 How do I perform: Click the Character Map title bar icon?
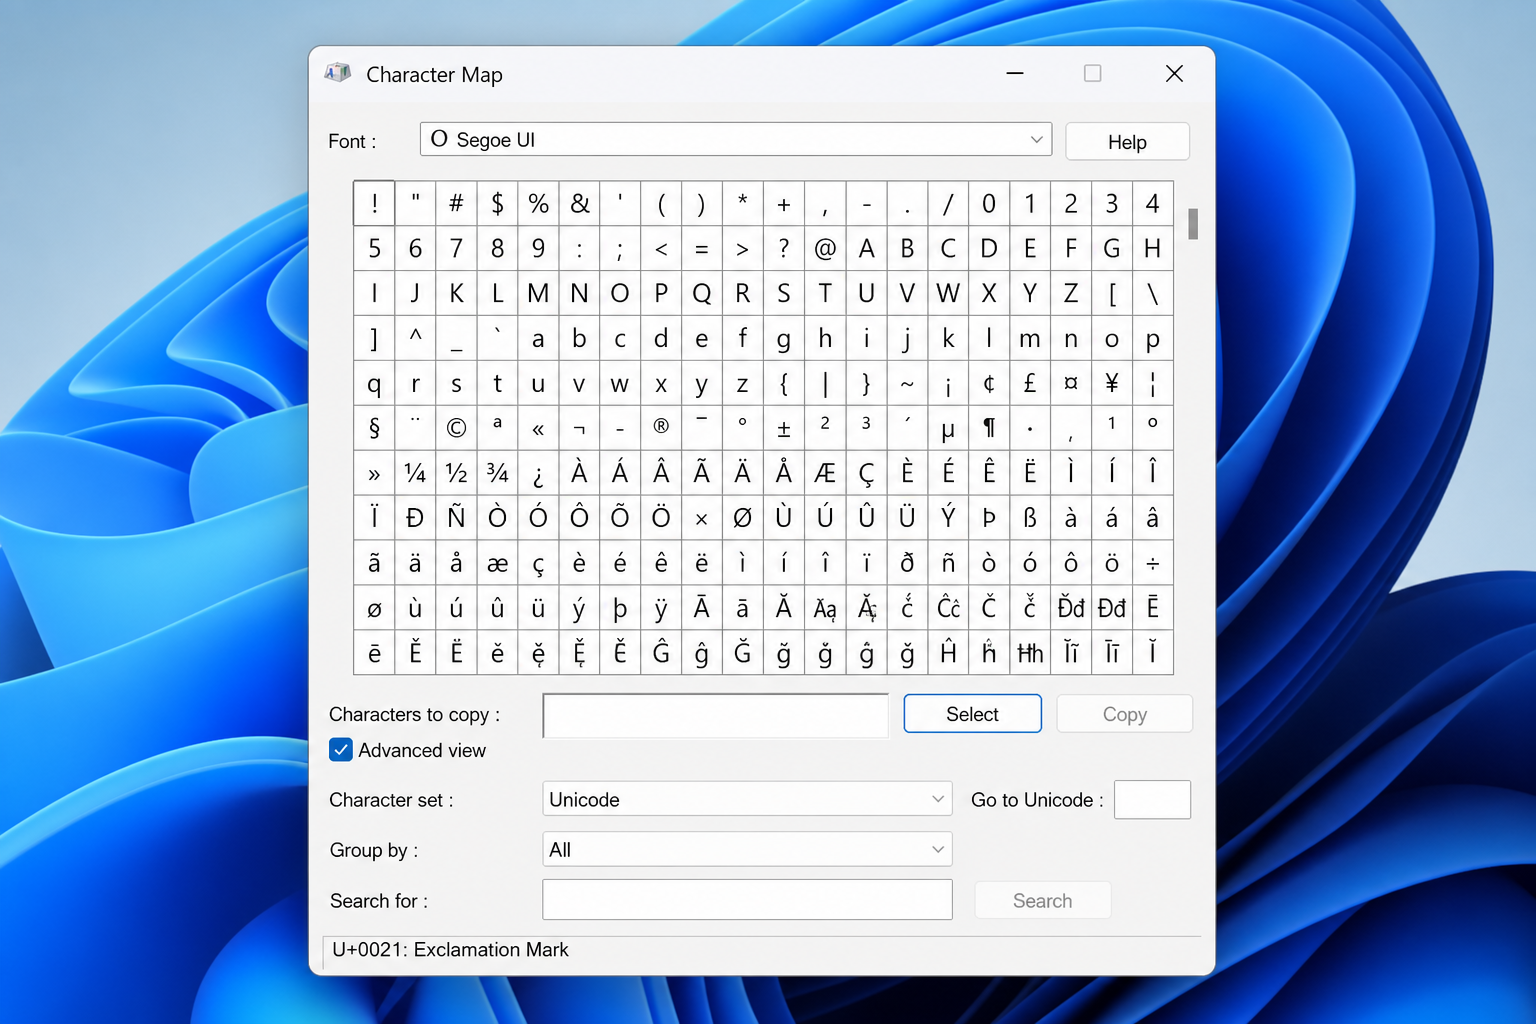coord(338,73)
